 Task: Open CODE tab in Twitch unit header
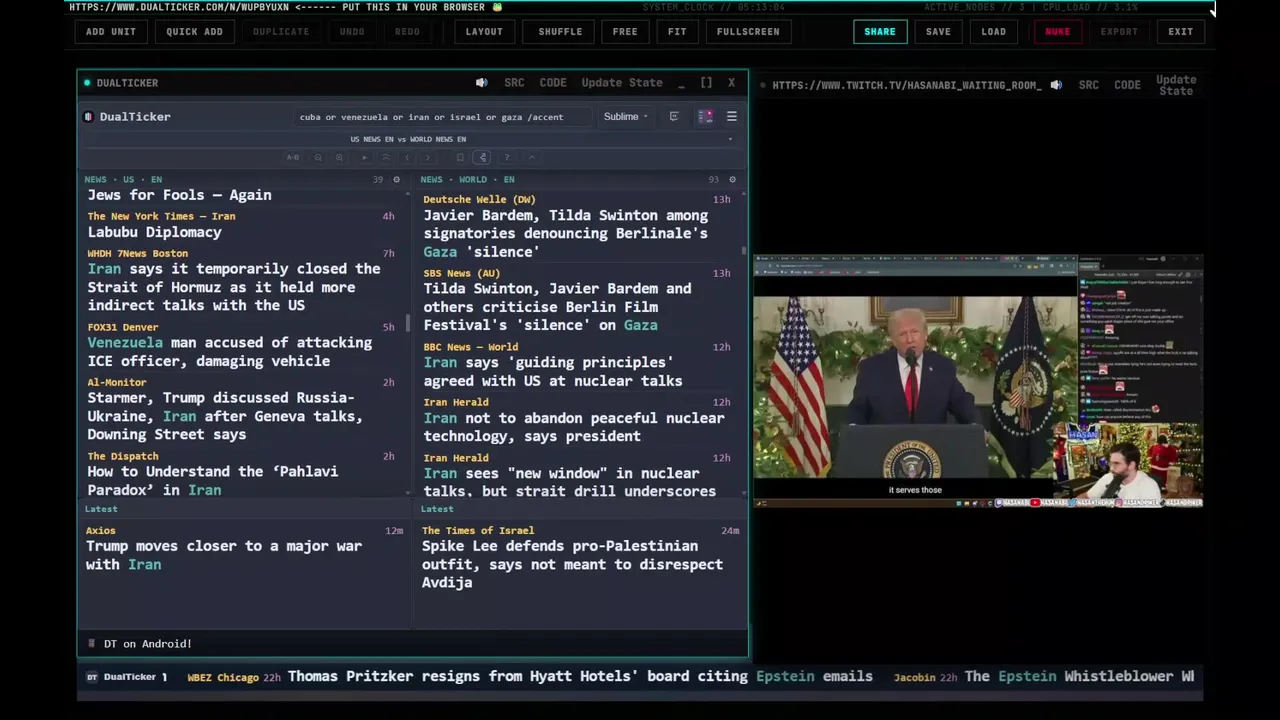[x=1127, y=85]
